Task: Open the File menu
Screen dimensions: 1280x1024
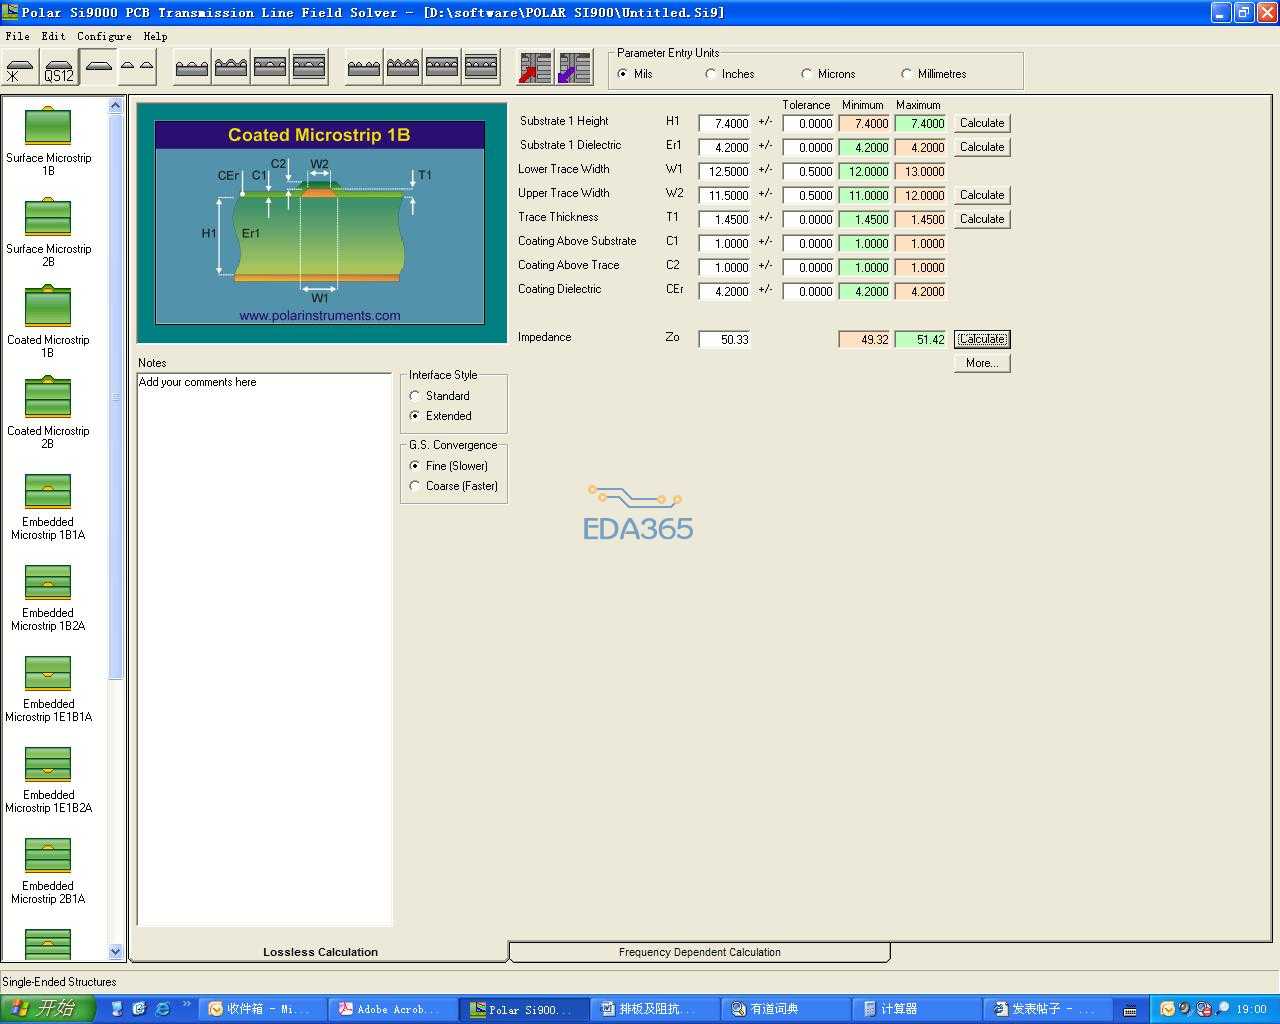Action: pyautogui.click(x=18, y=36)
